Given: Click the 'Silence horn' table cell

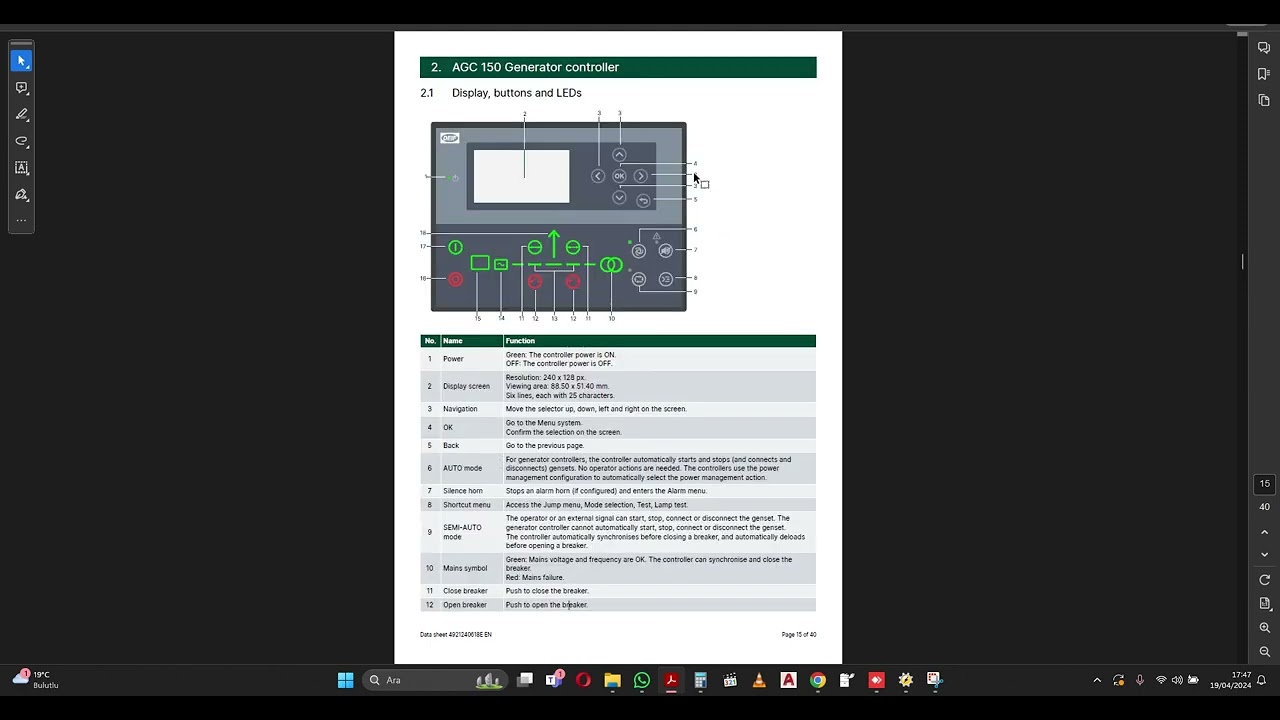Looking at the screenshot, I should pos(462,491).
